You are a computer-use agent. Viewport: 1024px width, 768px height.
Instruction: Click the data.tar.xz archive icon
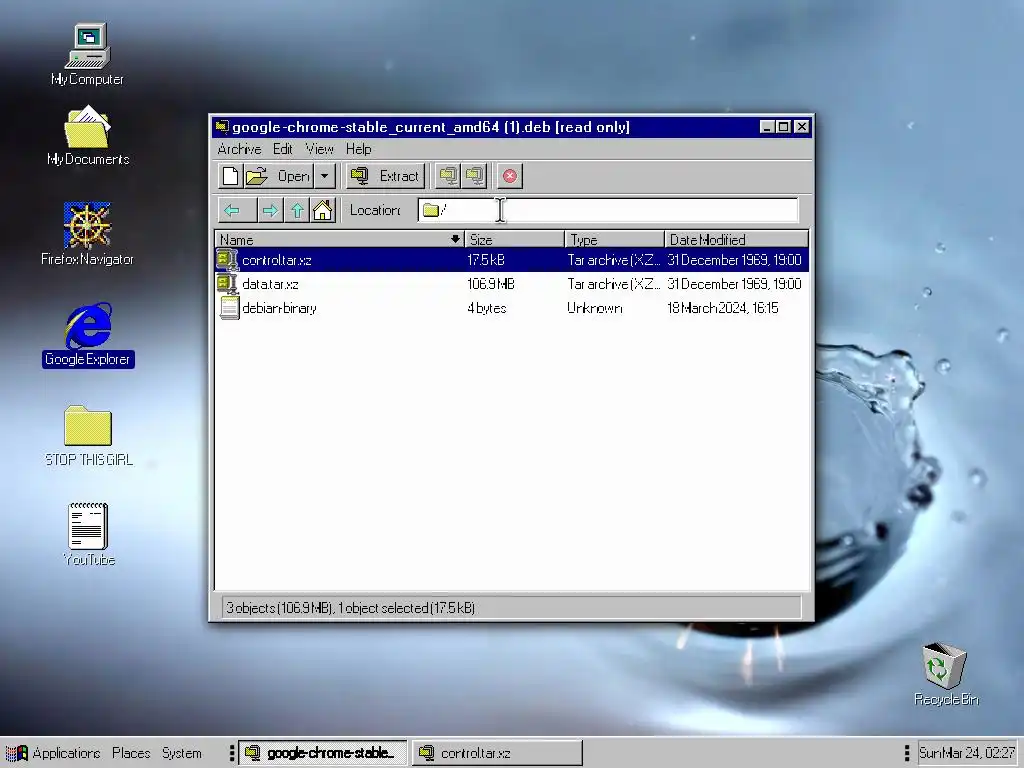point(227,284)
